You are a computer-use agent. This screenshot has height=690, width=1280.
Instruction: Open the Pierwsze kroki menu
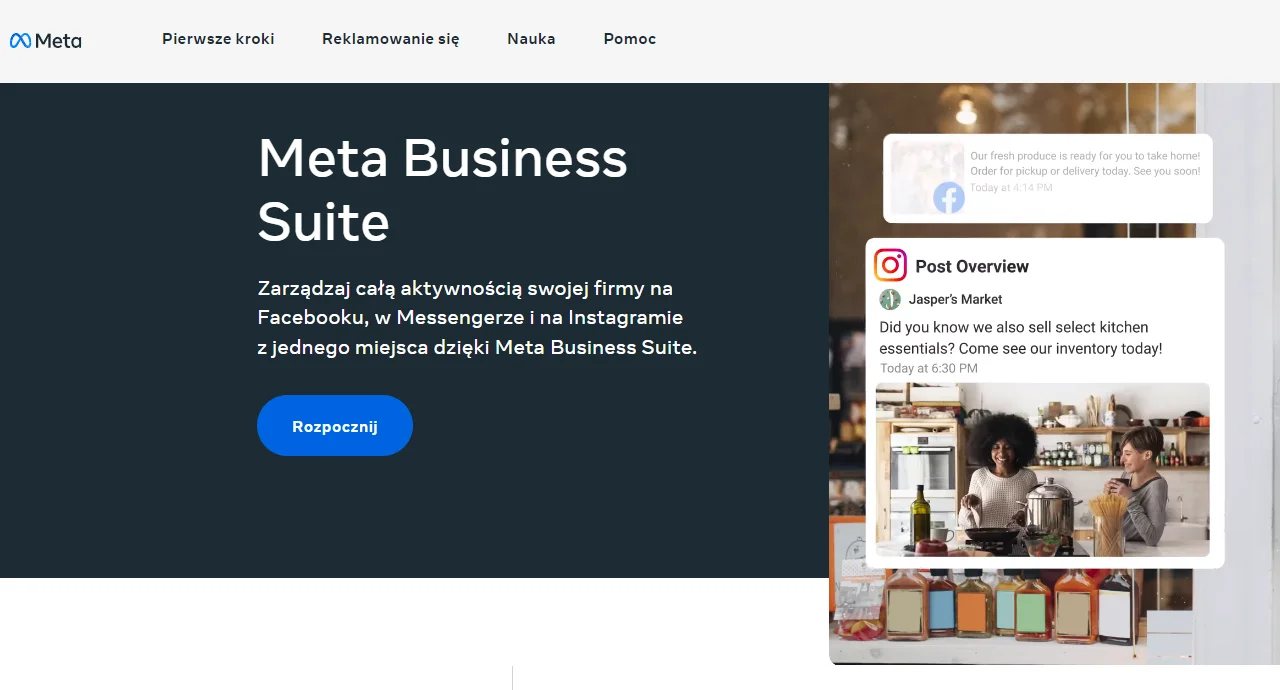[x=218, y=39]
